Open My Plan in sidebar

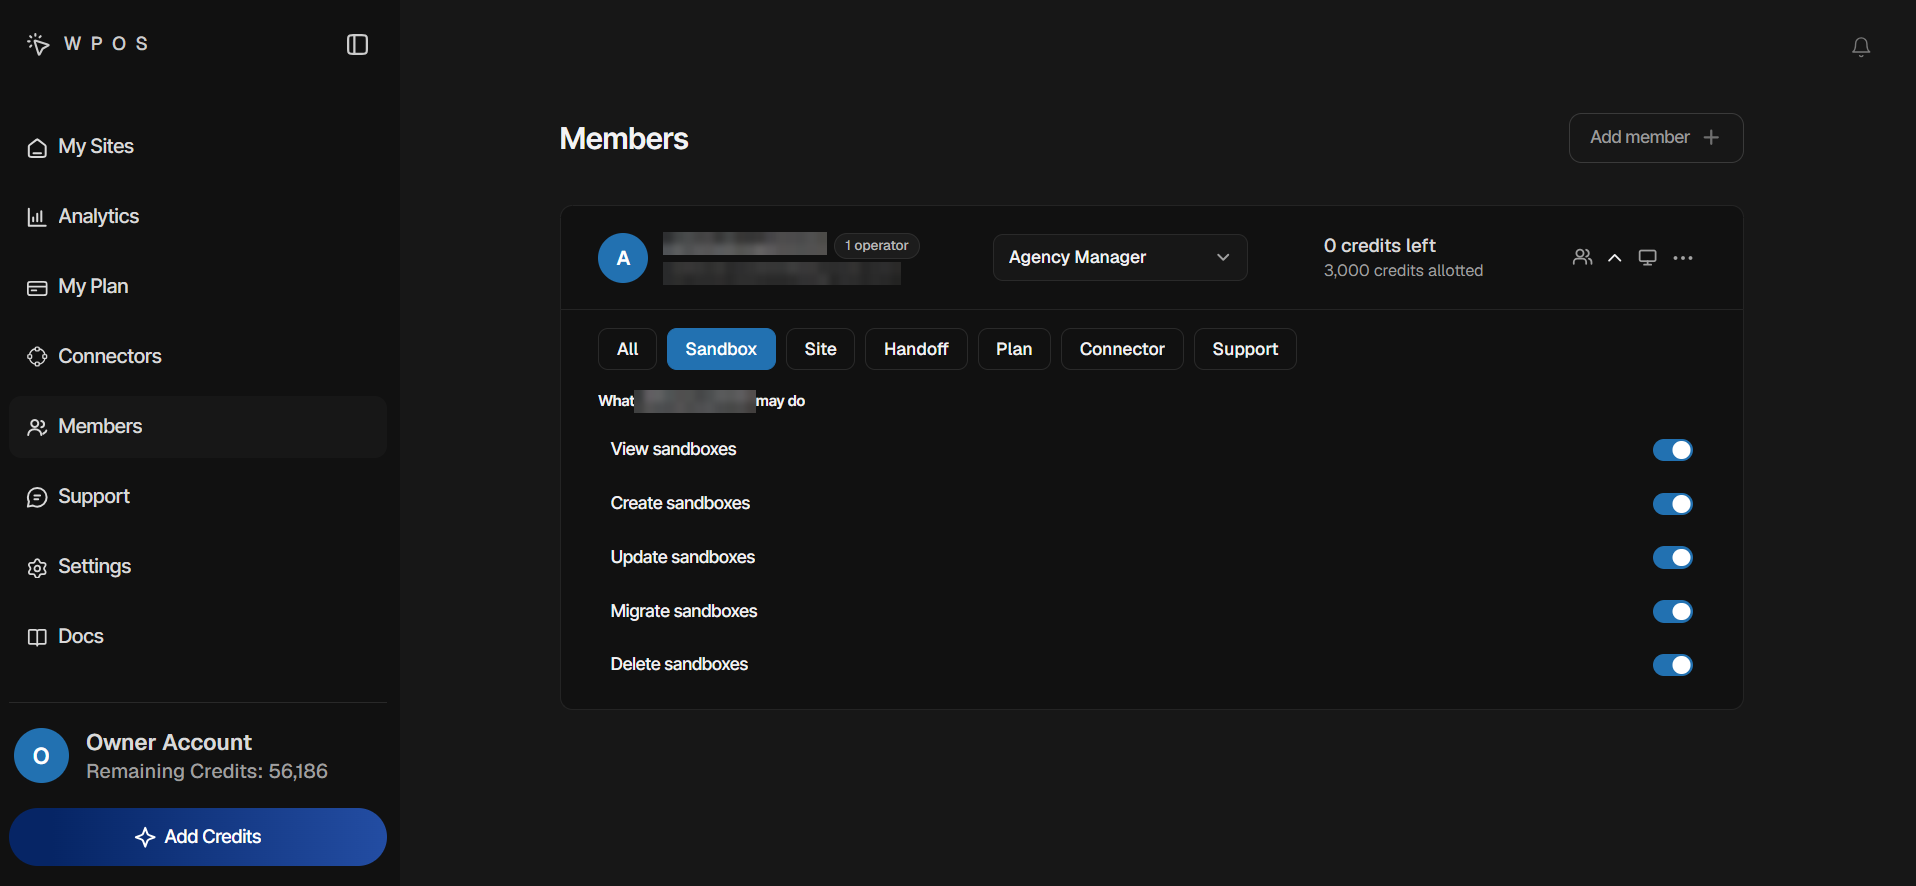(198, 287)
